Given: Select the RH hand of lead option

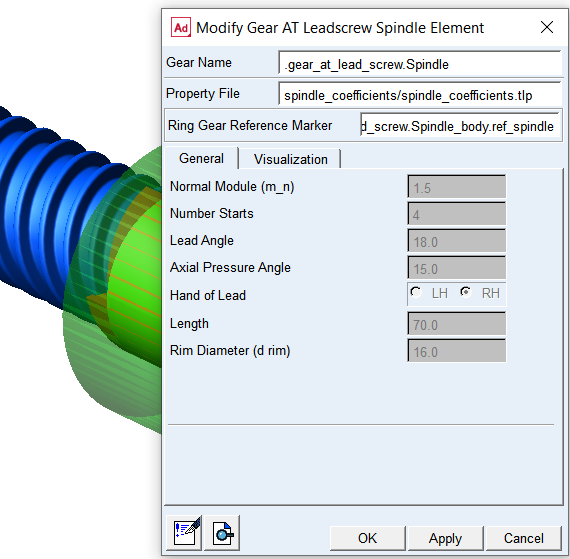Looking at the screenshot, I should click(466, 293).
